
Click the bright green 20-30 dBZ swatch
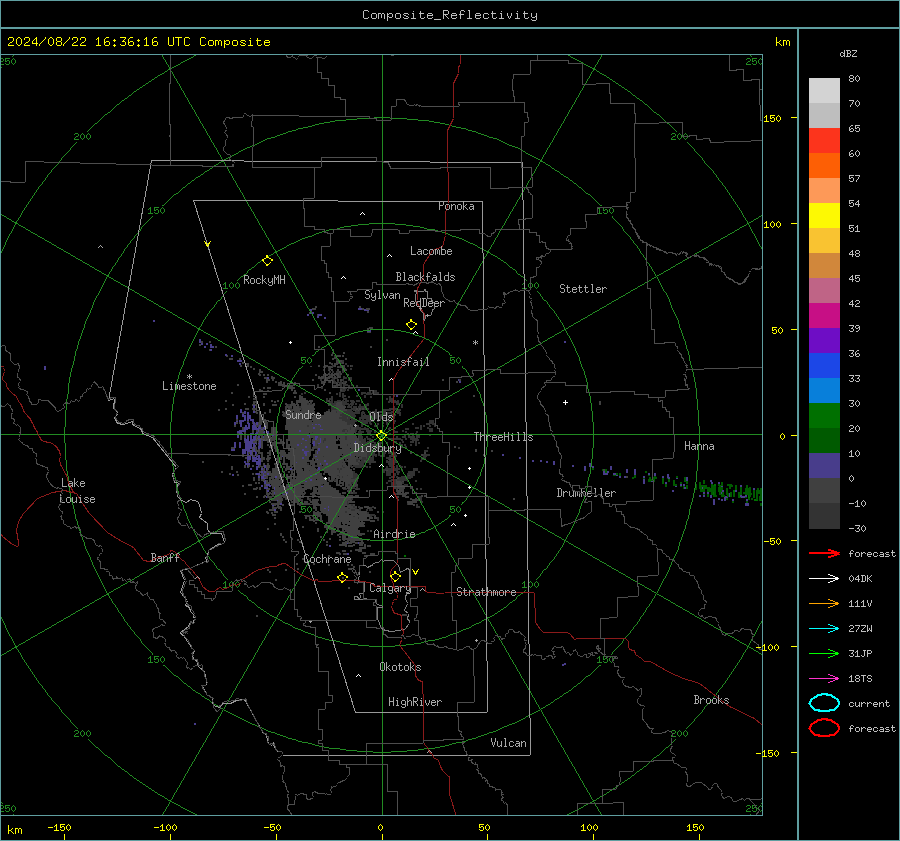point(824,416)
